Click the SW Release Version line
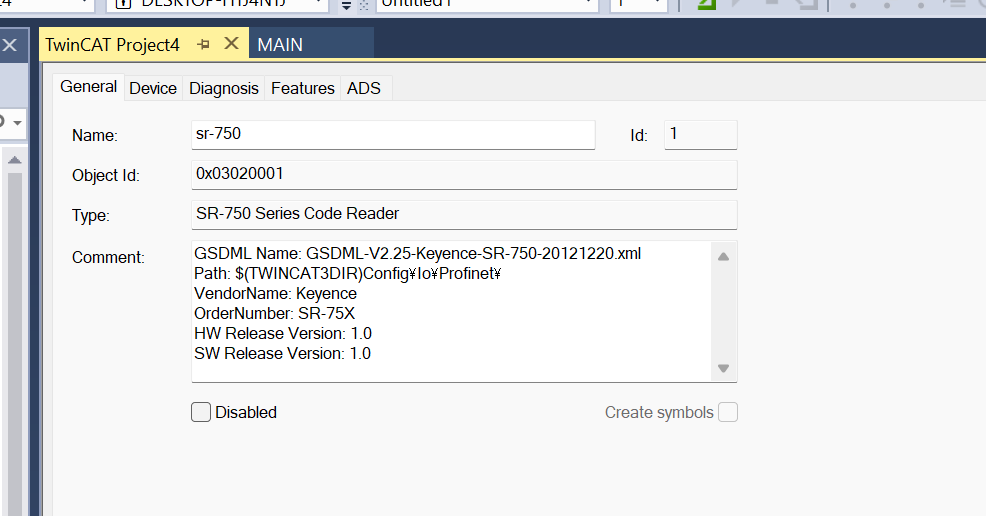Viewport: 986px width, 516px height. coord(282,353)
